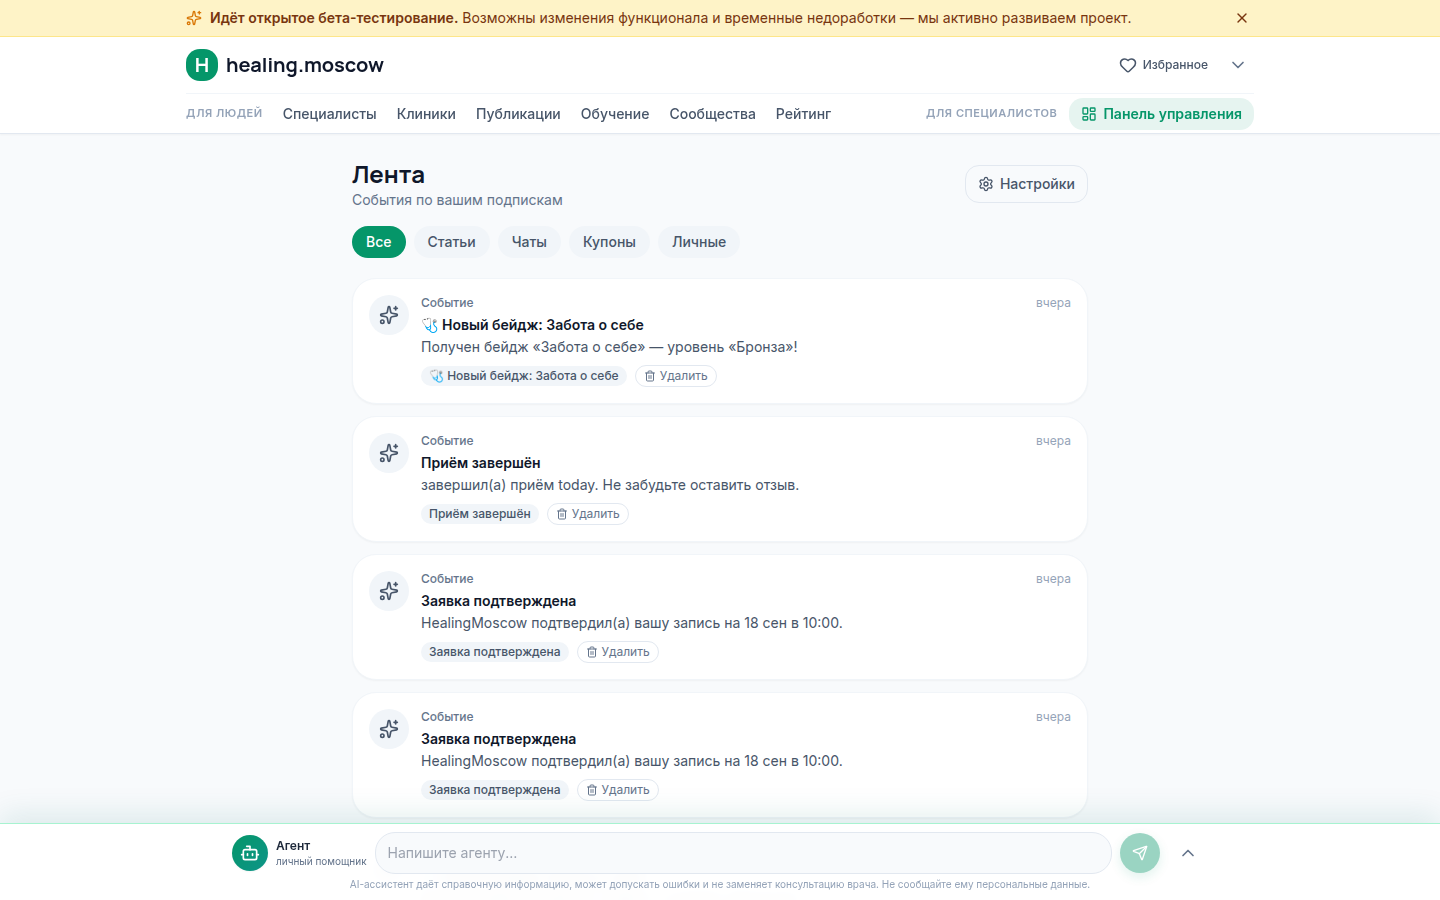Switch to the Личные filter tab
The image size is (1440, 900).
click(x=699, y=242)
